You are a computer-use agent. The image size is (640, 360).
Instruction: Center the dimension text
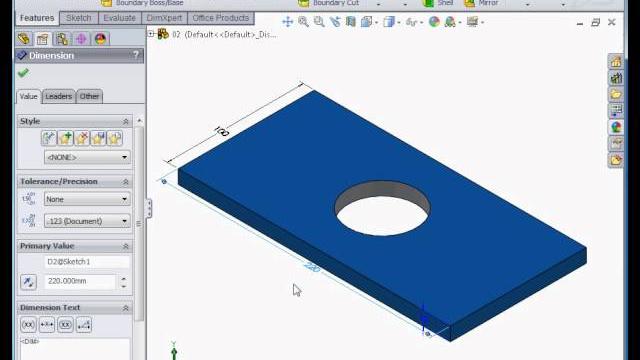pos(47,325)
